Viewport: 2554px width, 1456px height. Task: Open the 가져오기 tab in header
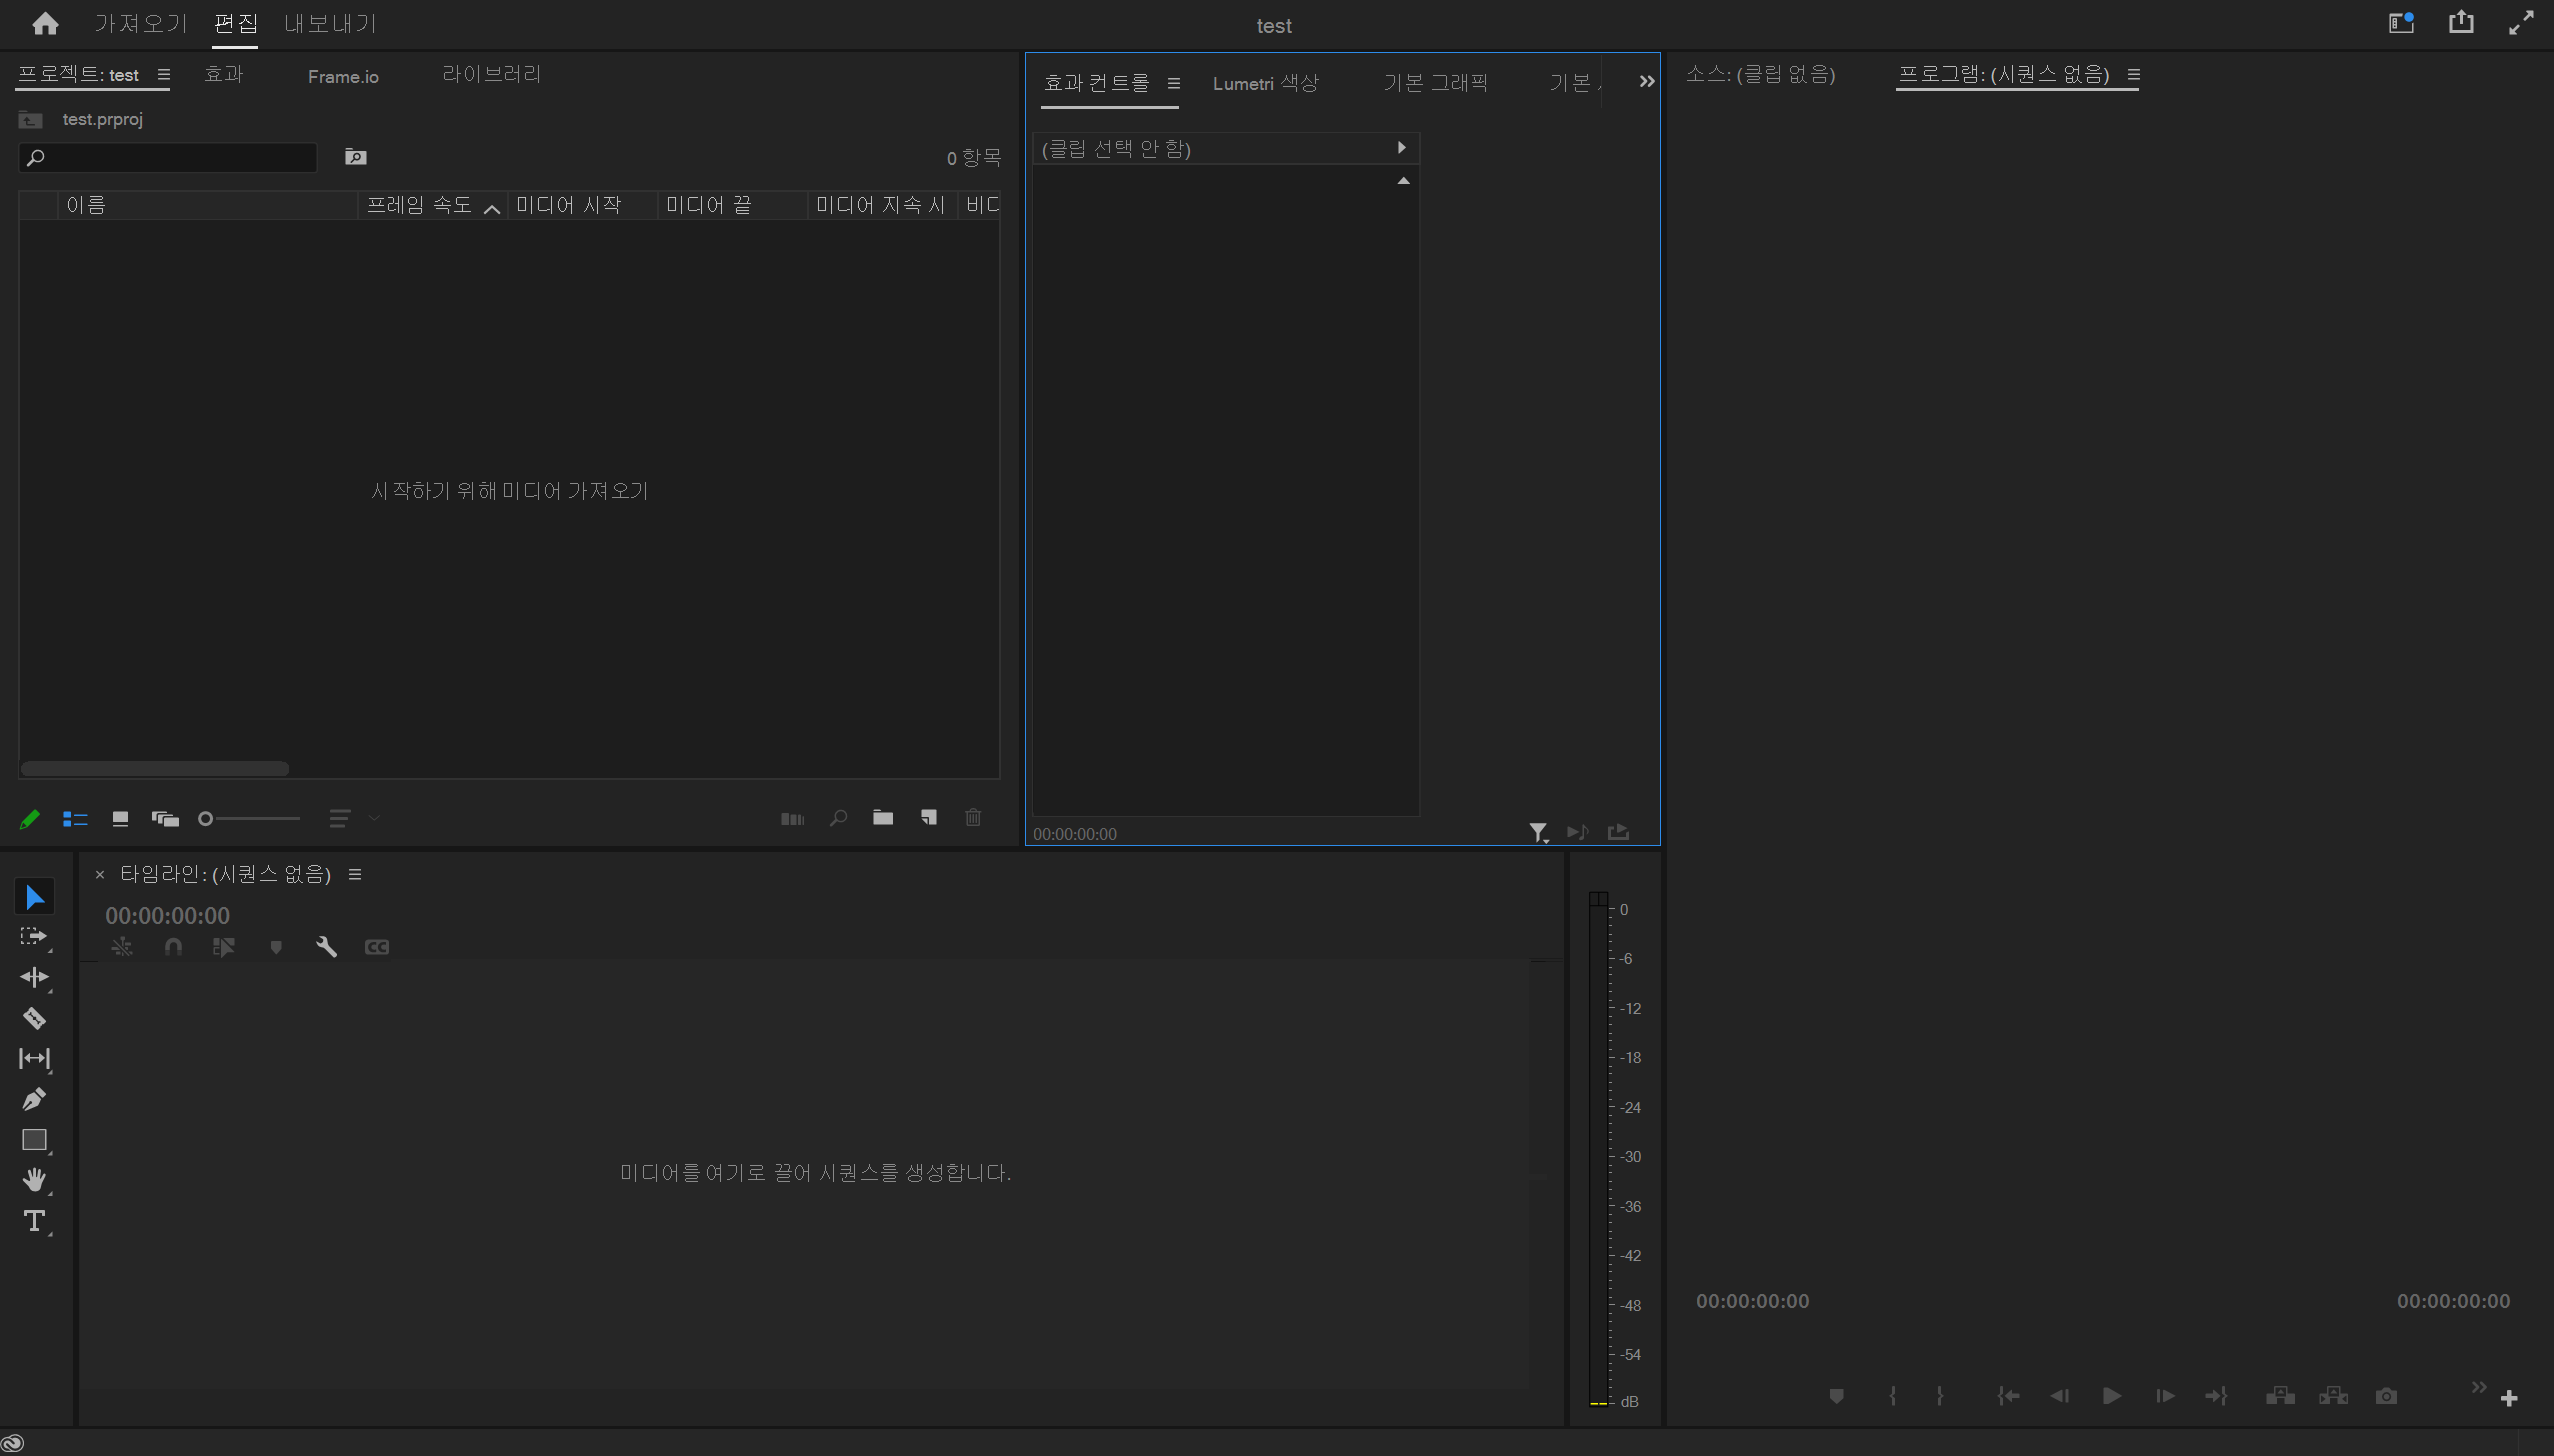[141, 24]
